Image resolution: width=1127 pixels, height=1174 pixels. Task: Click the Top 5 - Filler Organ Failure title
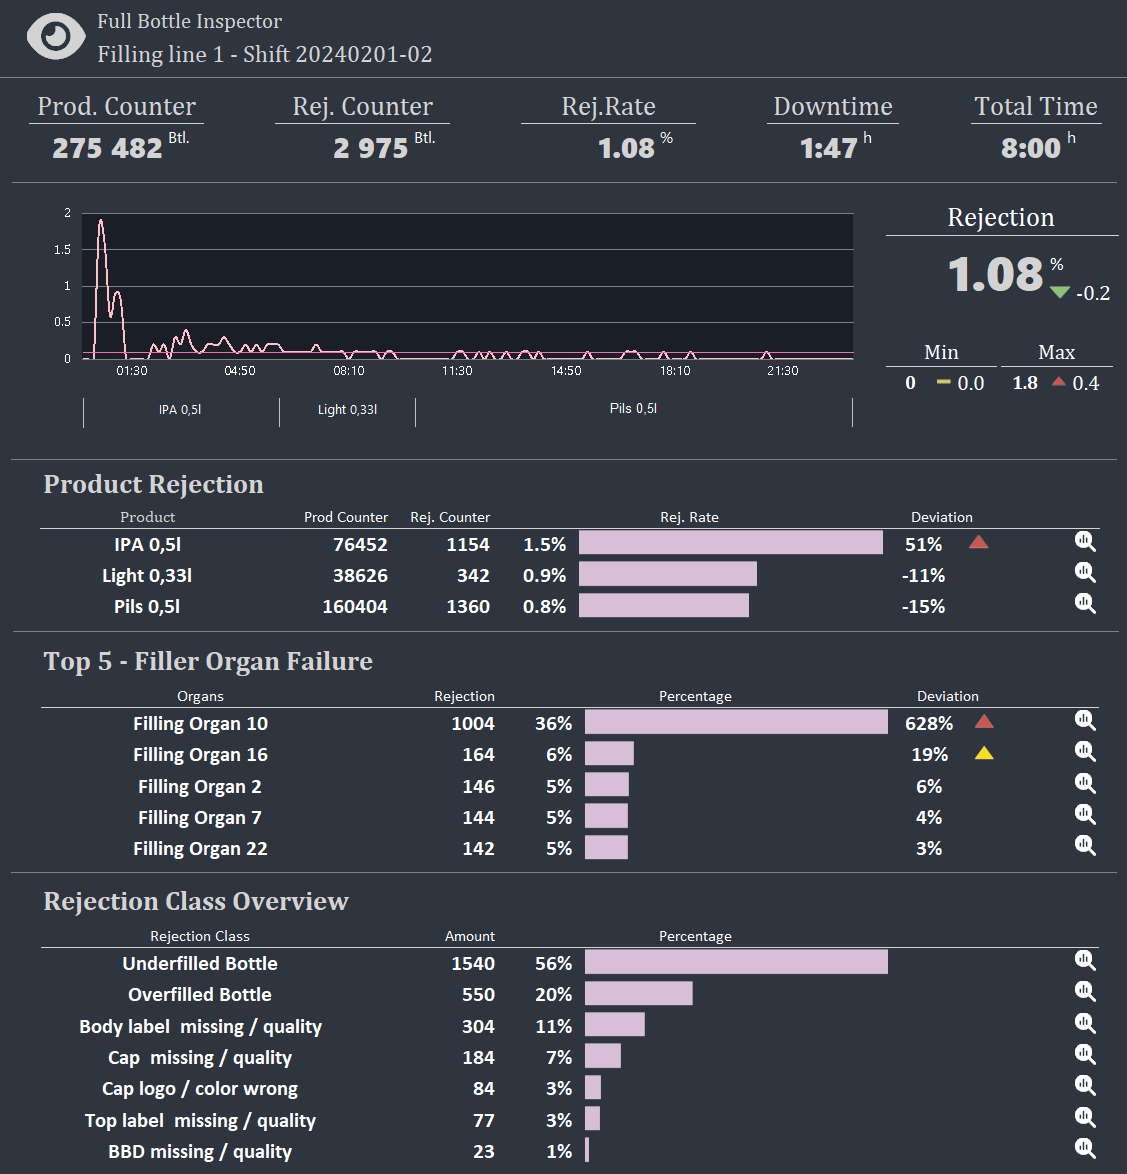click(208, 662)
